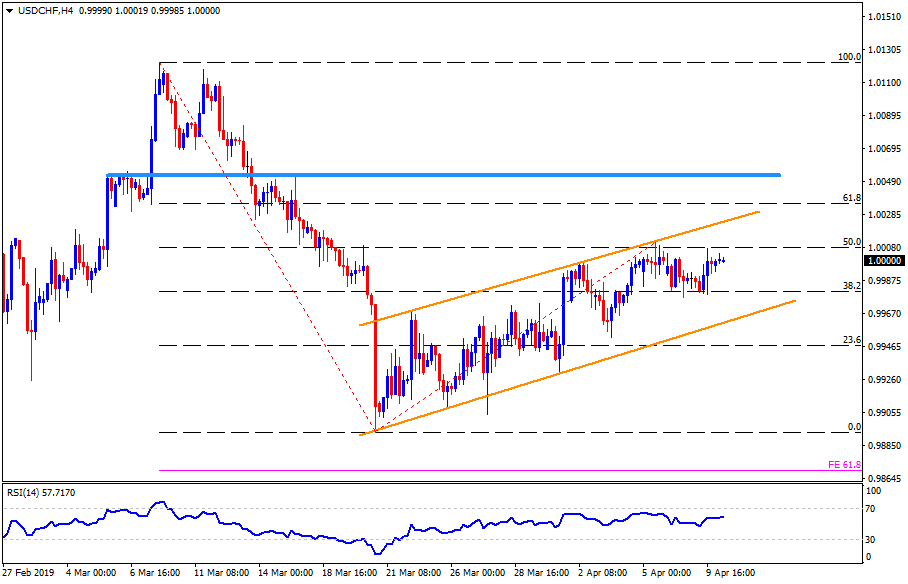Select the 38.2 Fibonacci level label
Image resolution: width=908 pixels, height=584 pixels.
coord(851,286)
